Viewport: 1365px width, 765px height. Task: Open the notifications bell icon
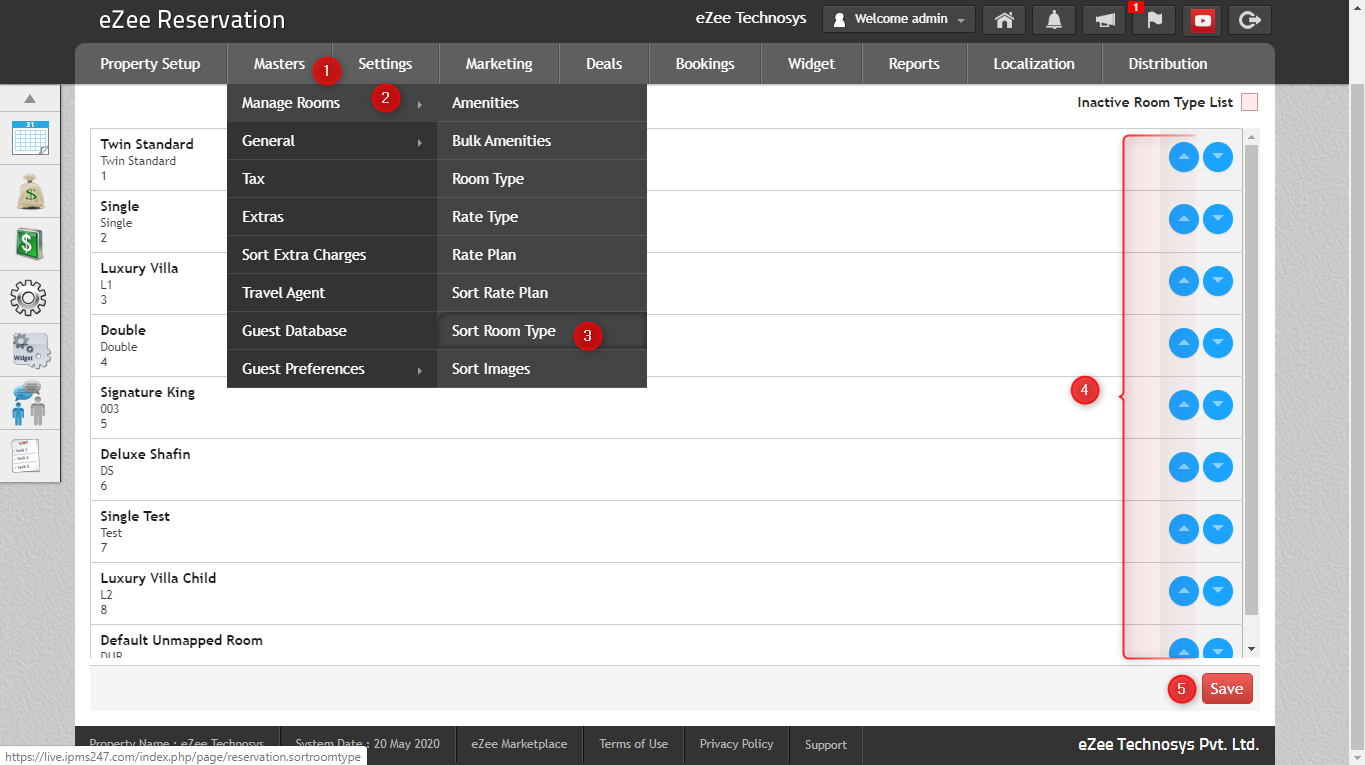point(1054,20)
